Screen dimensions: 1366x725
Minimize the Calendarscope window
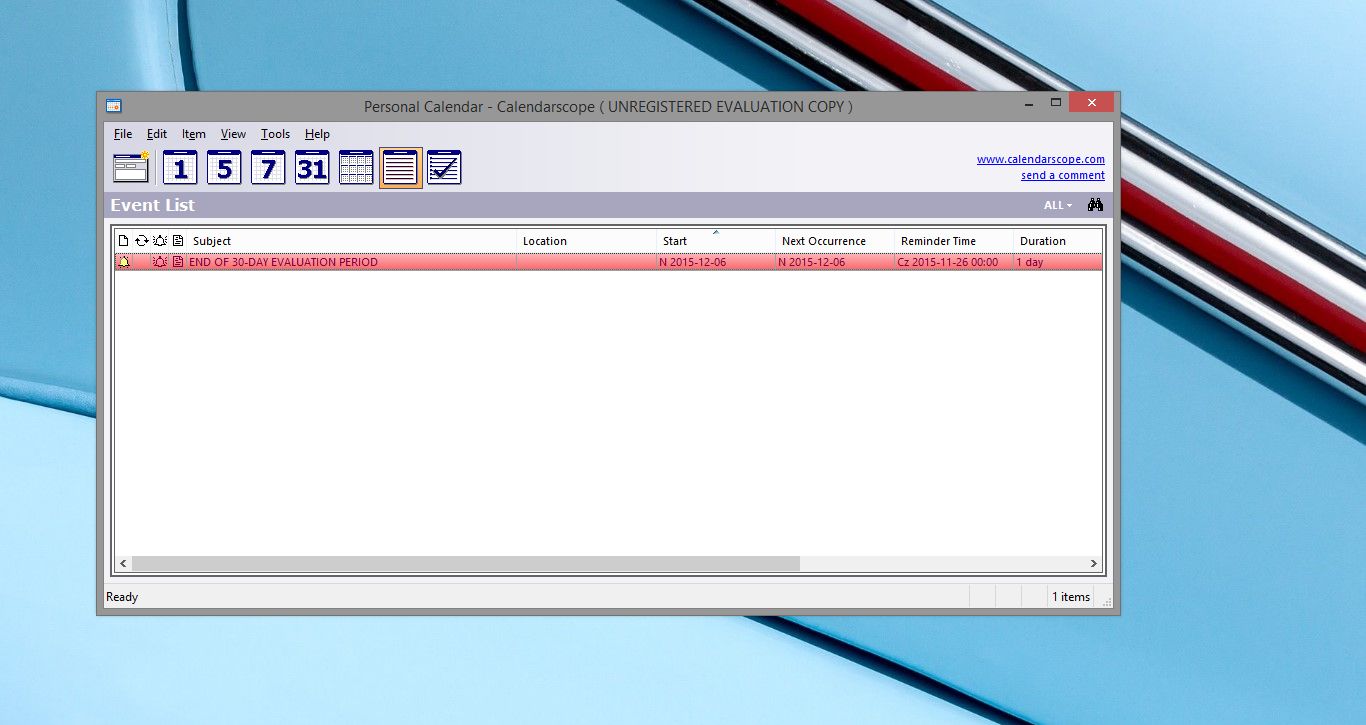click(1027, 102)
